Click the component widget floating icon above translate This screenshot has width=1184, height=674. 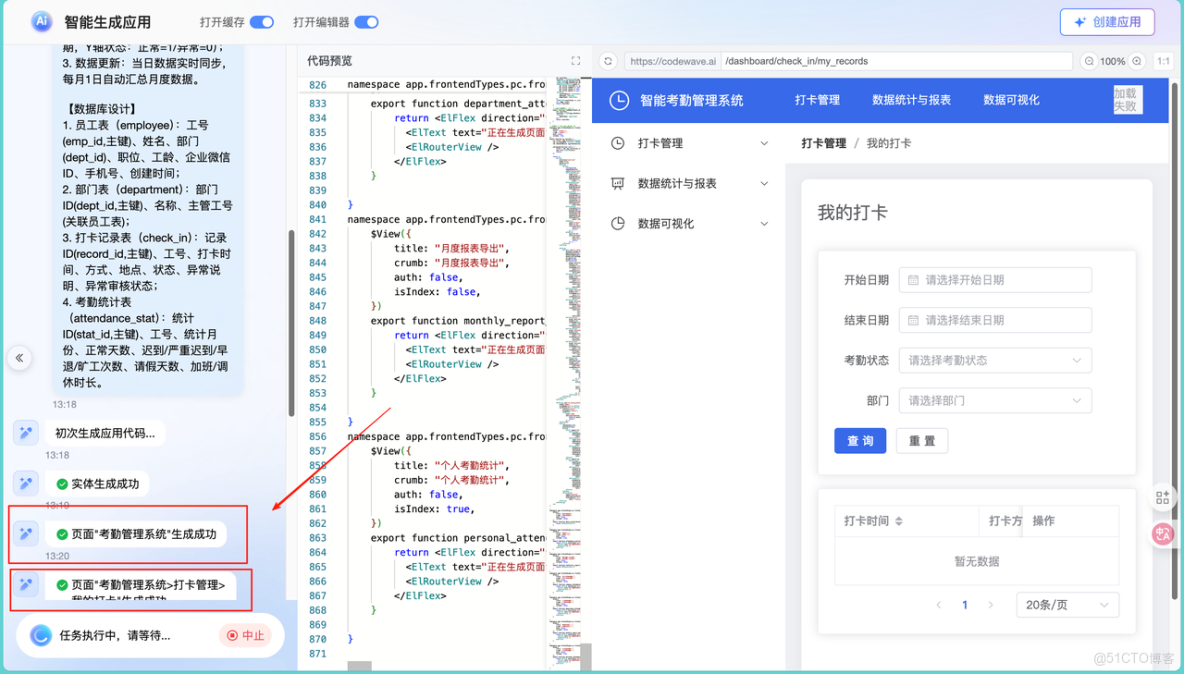1162,497
